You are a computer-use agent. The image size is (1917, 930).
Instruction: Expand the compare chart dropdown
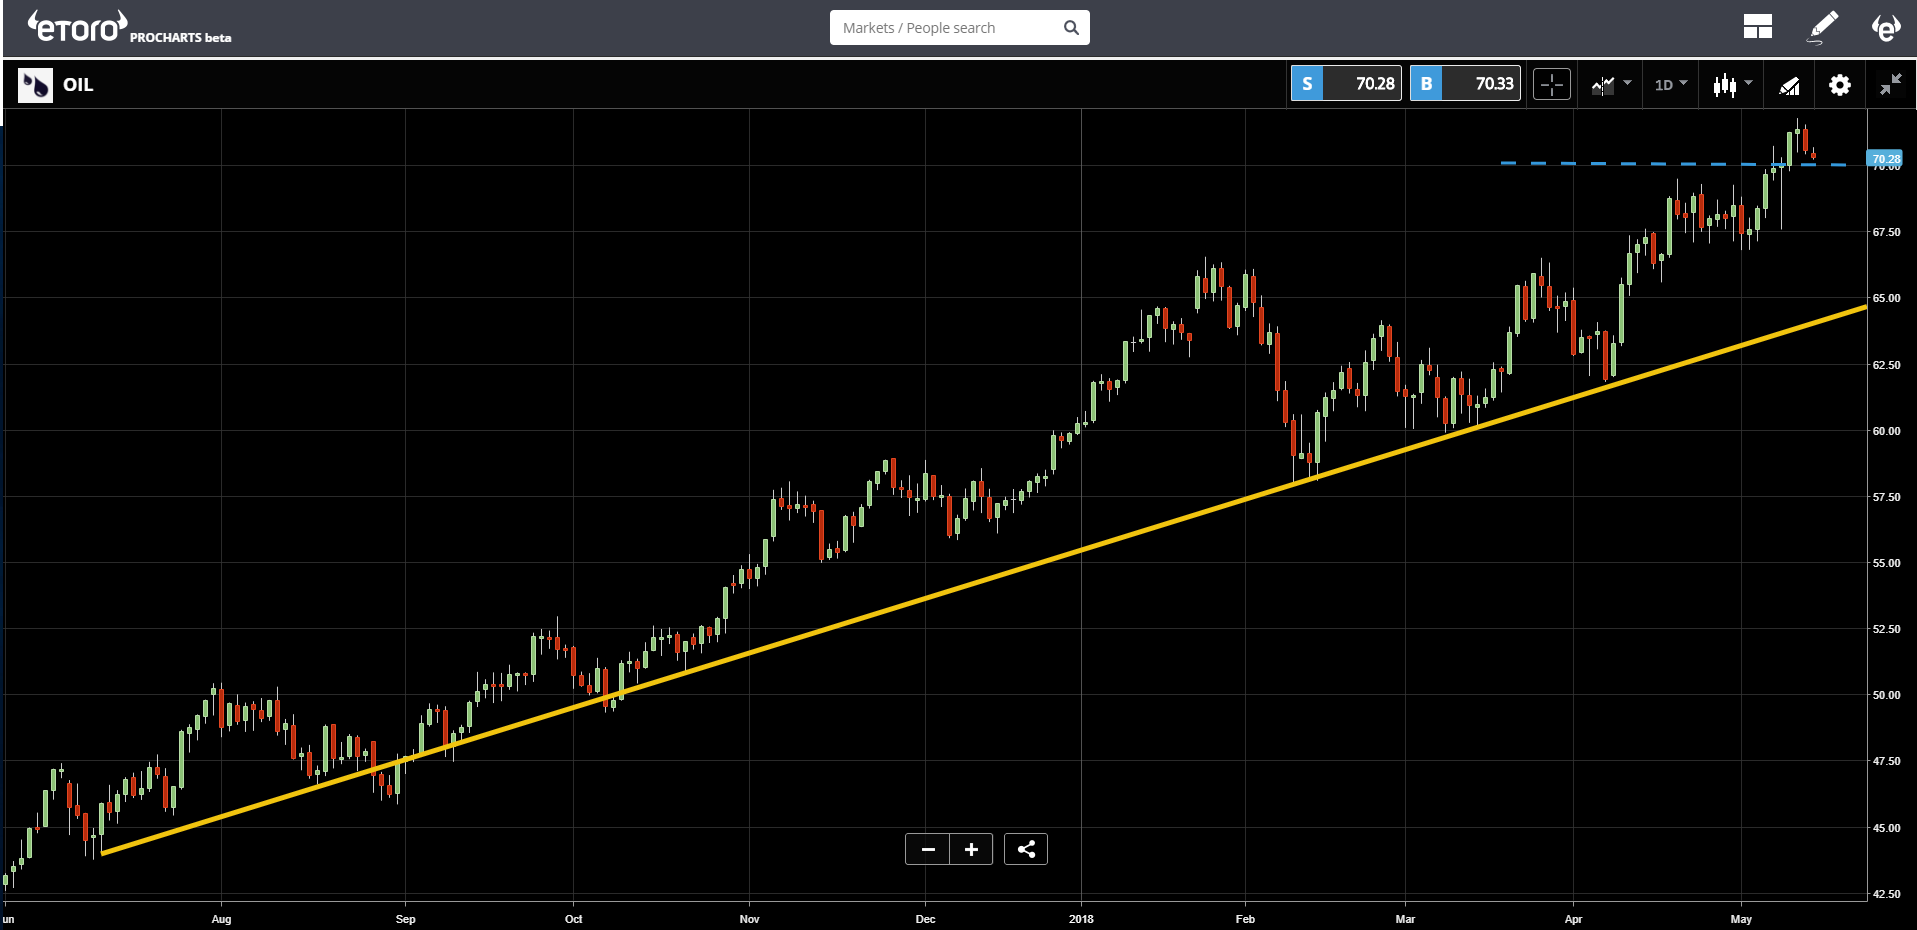tap(1611, 85)
